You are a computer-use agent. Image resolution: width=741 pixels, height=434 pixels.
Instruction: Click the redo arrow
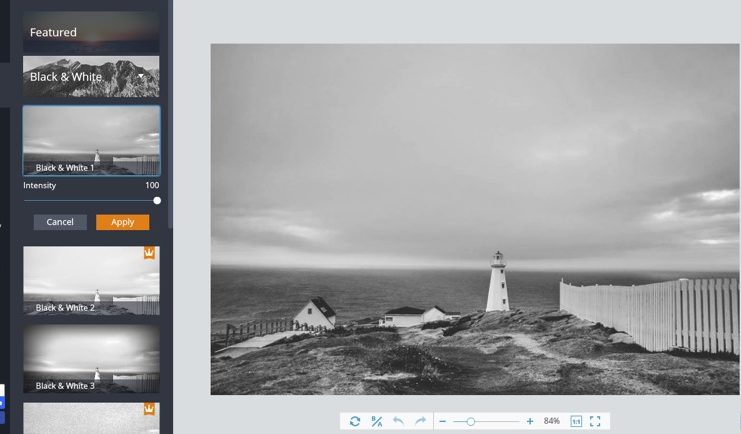(421, 422)
